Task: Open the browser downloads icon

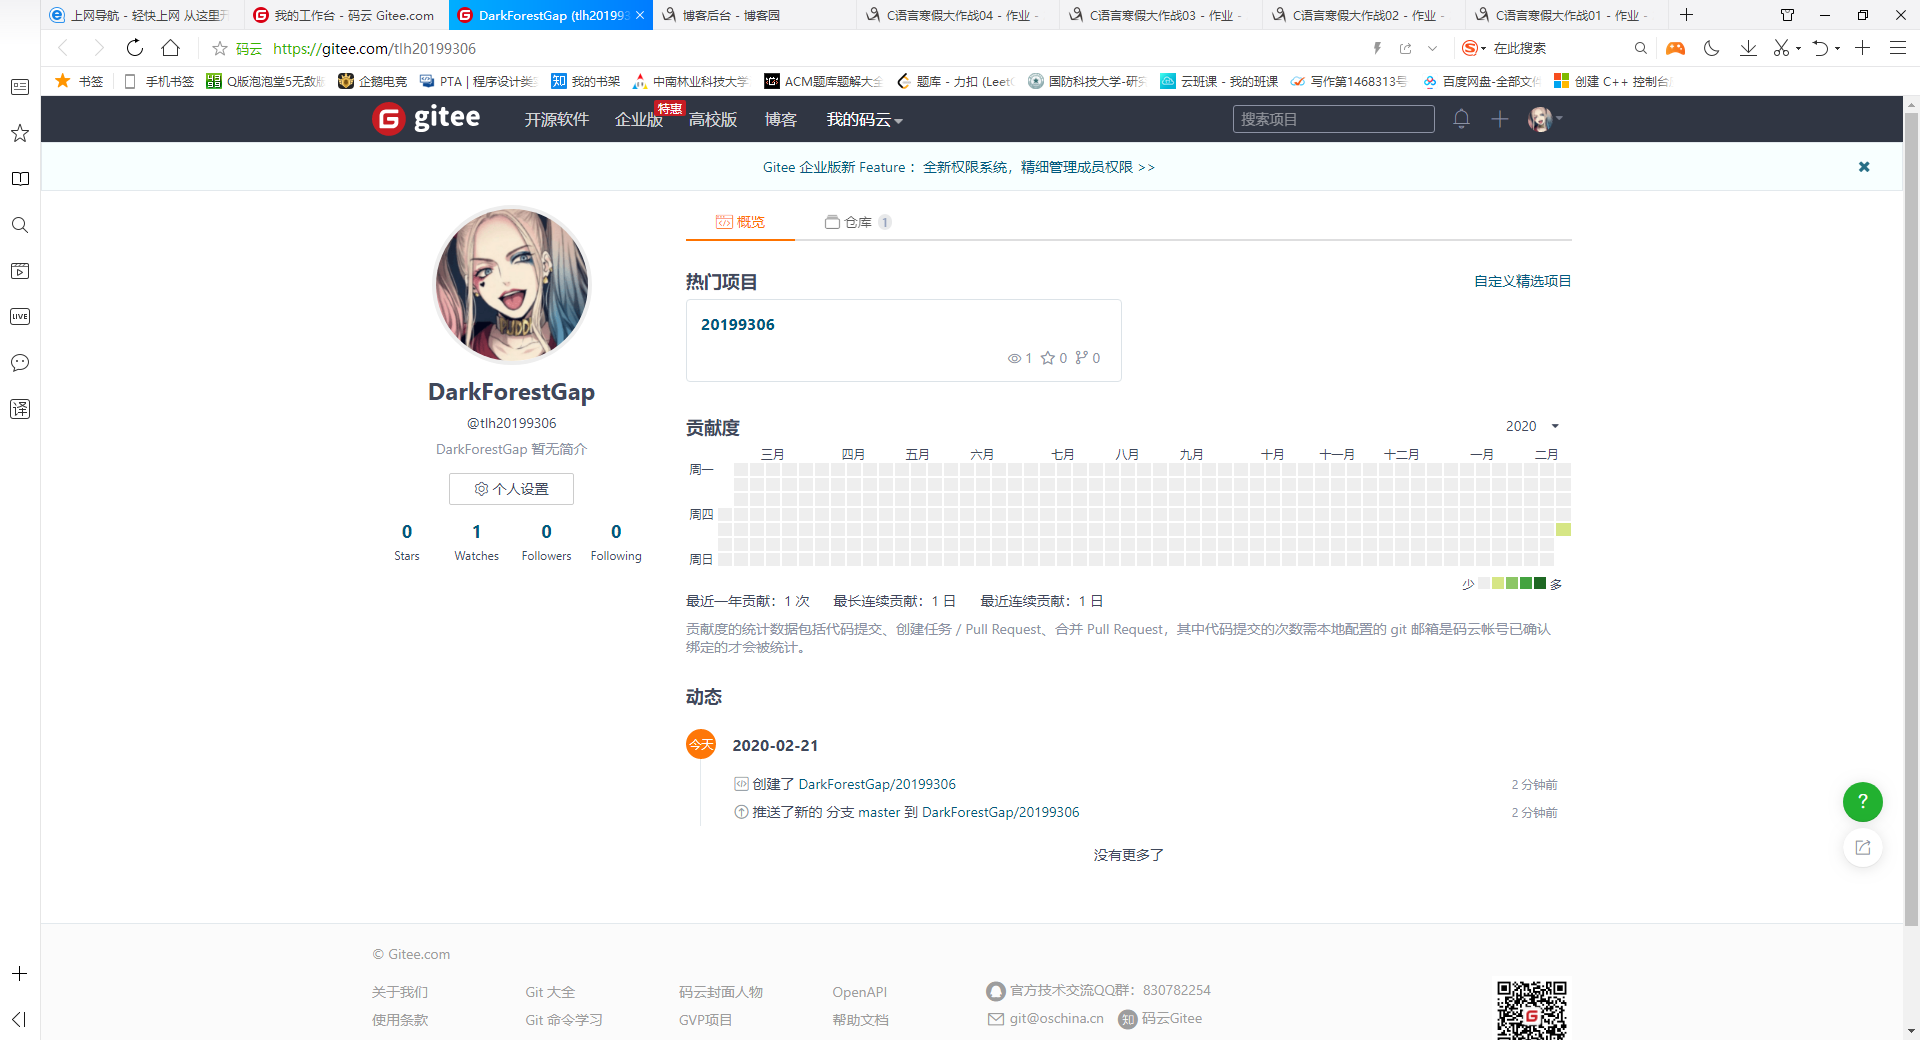Action: click(x=1748, y=48)
